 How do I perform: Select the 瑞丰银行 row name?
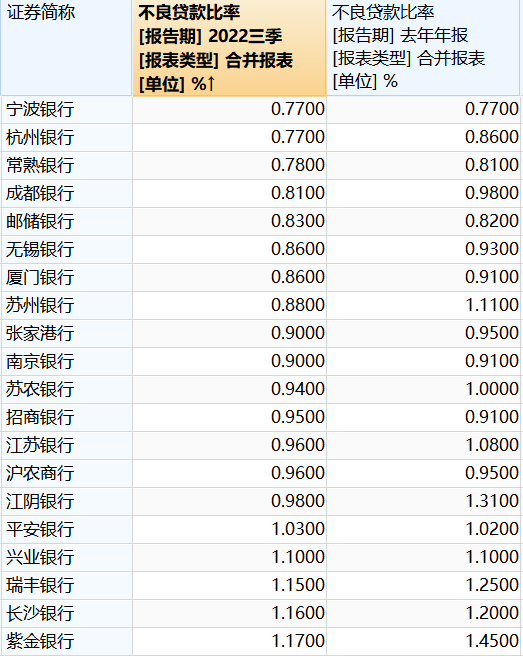40,586
